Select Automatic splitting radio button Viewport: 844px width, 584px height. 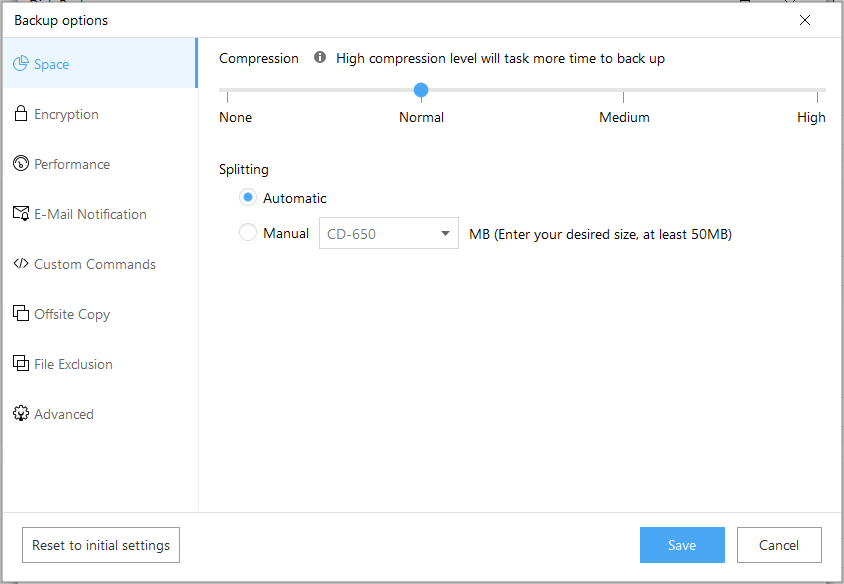[248, 198]
